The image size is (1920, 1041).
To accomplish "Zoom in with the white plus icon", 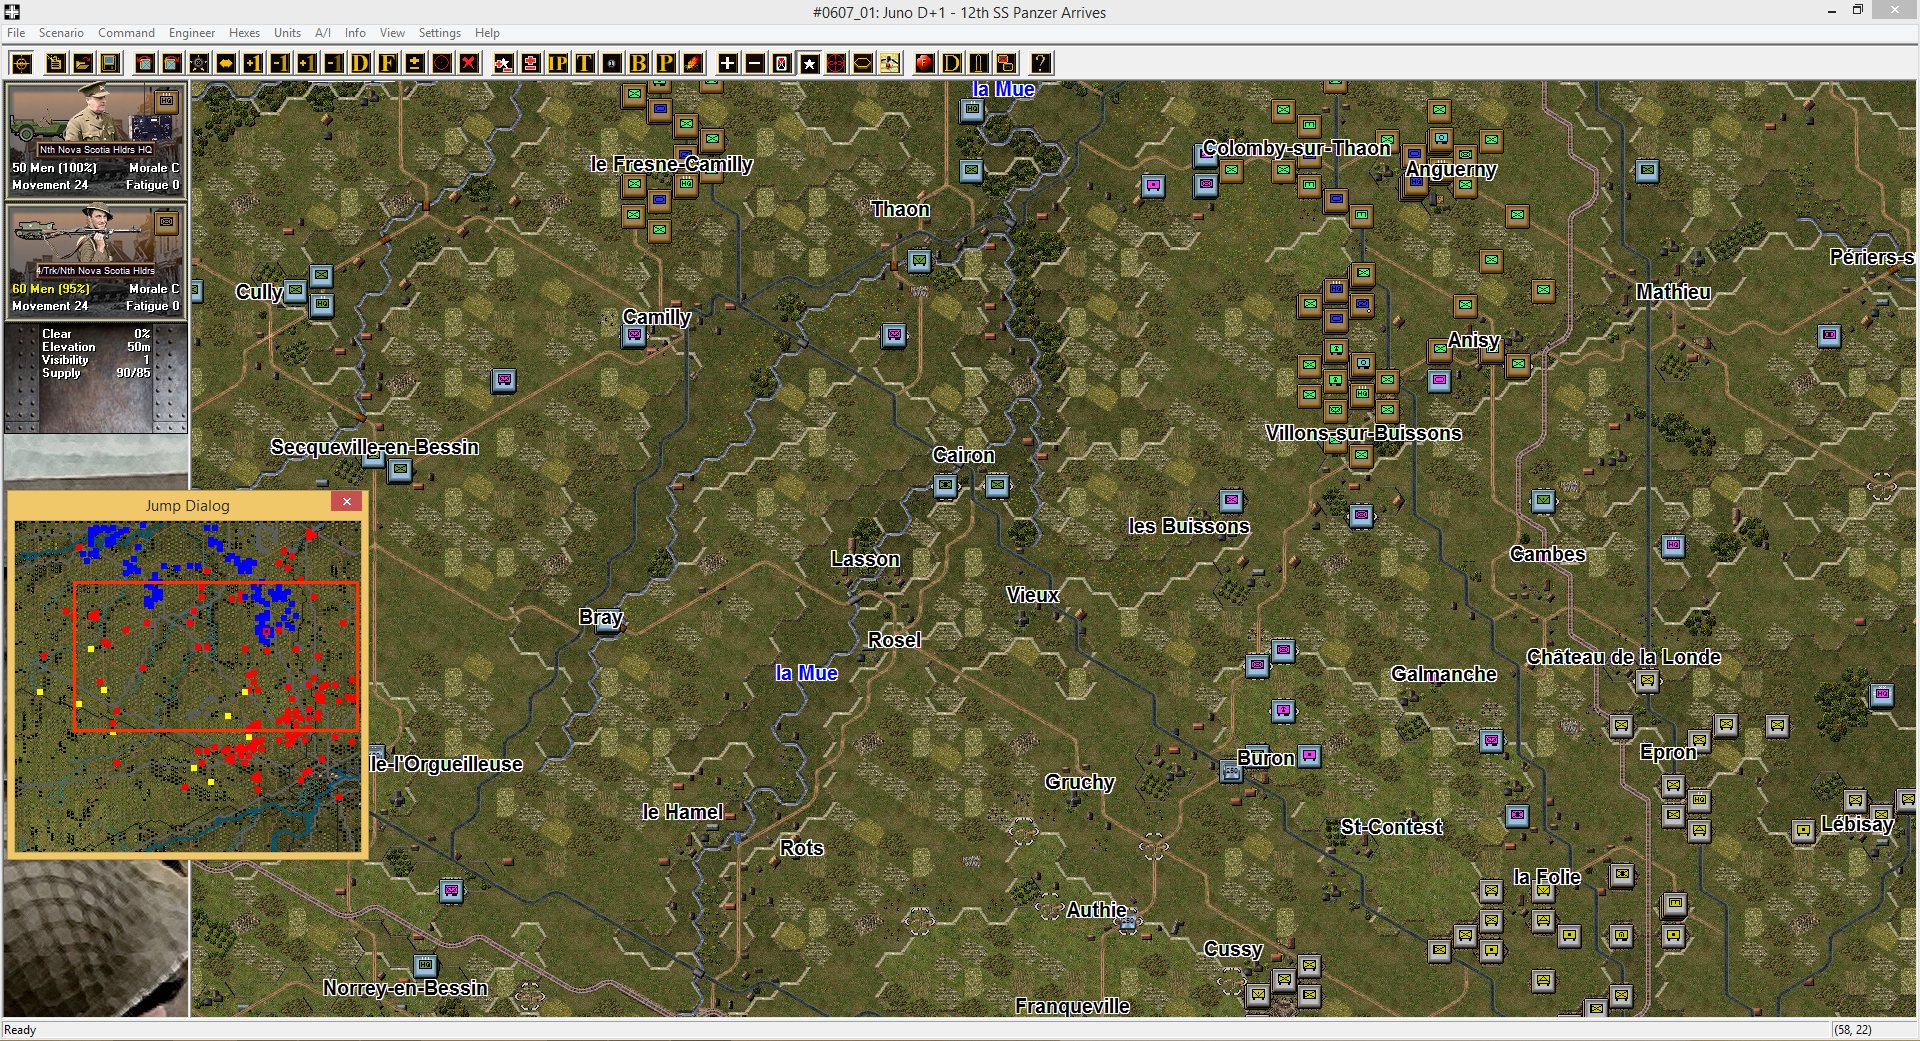I will [x=728, y=64].
